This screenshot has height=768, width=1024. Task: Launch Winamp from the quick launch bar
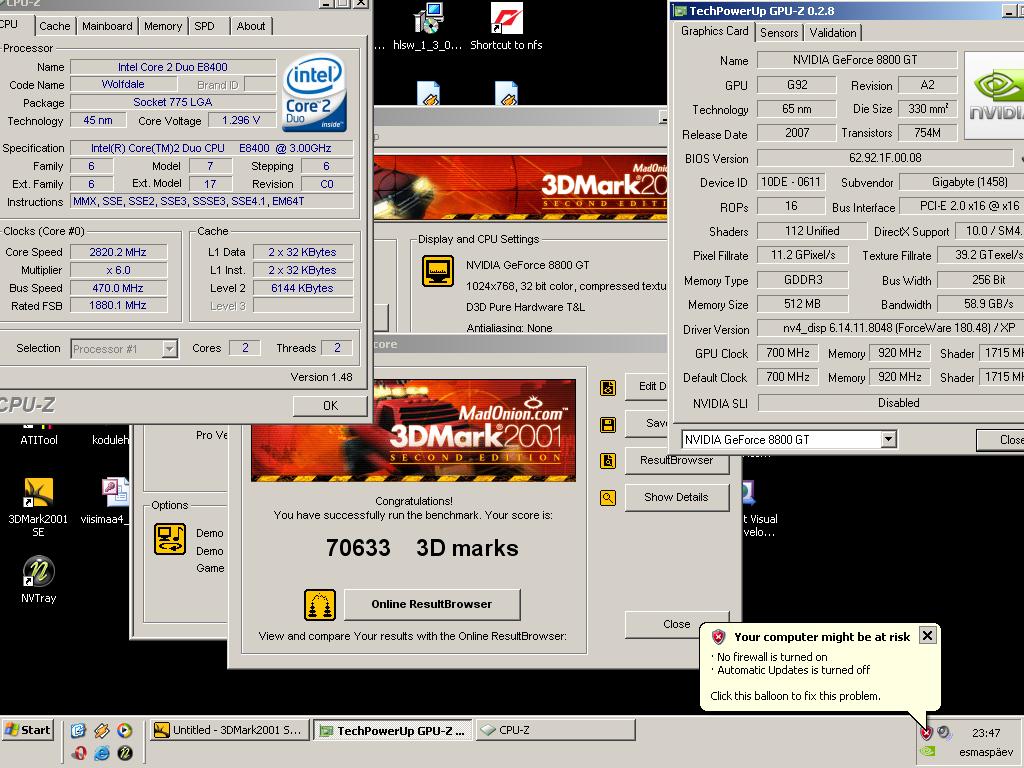point(102,730)
